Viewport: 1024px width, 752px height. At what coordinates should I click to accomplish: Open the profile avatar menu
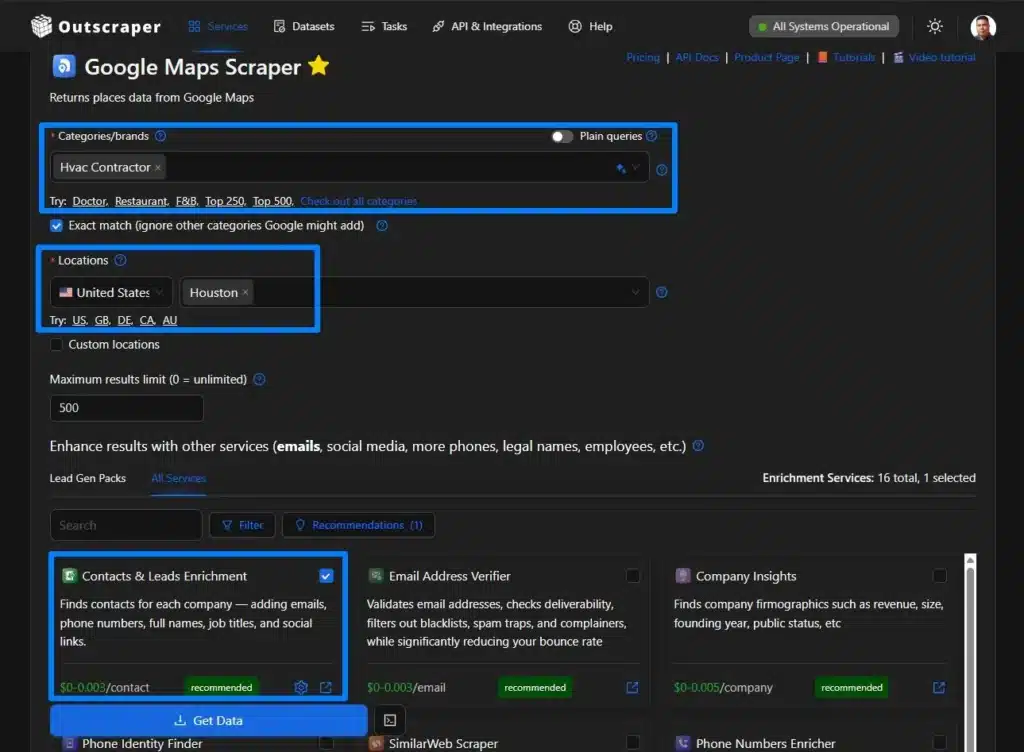pos(981,26)
